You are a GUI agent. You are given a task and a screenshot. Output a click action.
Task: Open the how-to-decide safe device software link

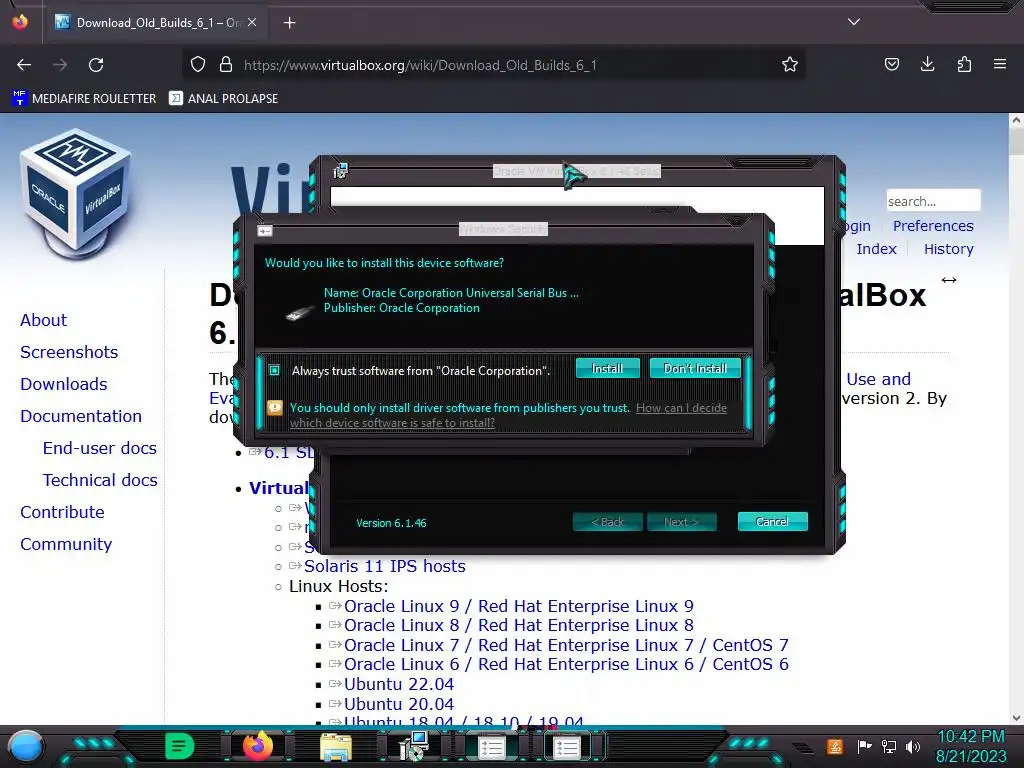coord(508,415)
